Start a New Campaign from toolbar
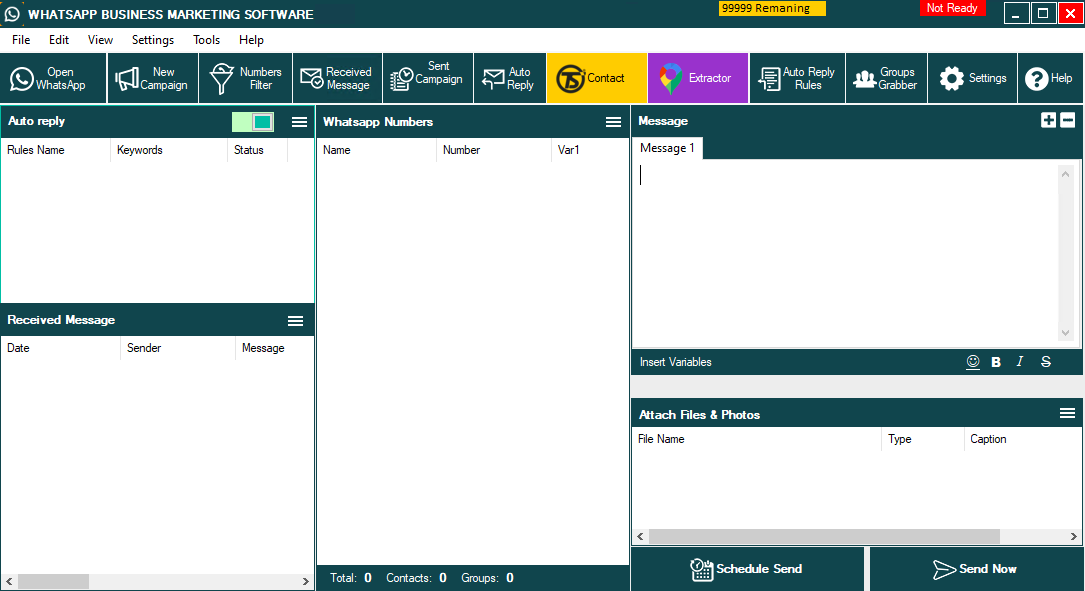Image resolution: width=1085 pixels, height=591 pixels. (x=152, y=78)
